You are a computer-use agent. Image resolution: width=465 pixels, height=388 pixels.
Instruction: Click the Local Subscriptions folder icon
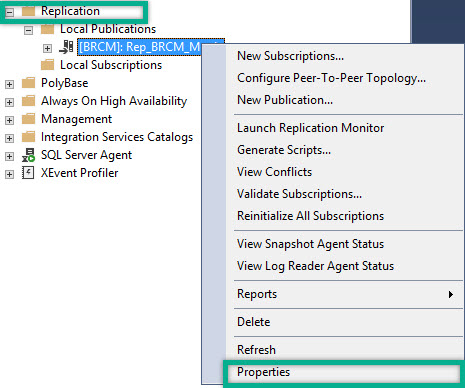[x=47, y=65]
